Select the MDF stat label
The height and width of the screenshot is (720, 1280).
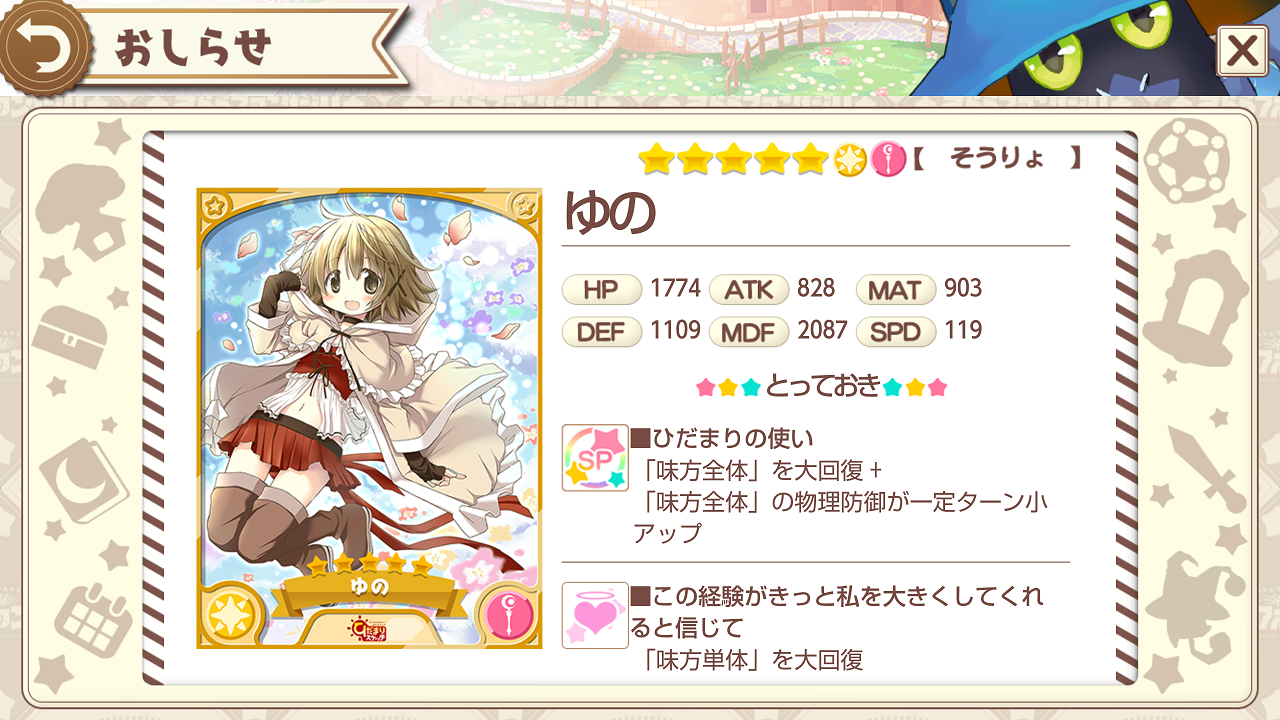click(749, 332)
